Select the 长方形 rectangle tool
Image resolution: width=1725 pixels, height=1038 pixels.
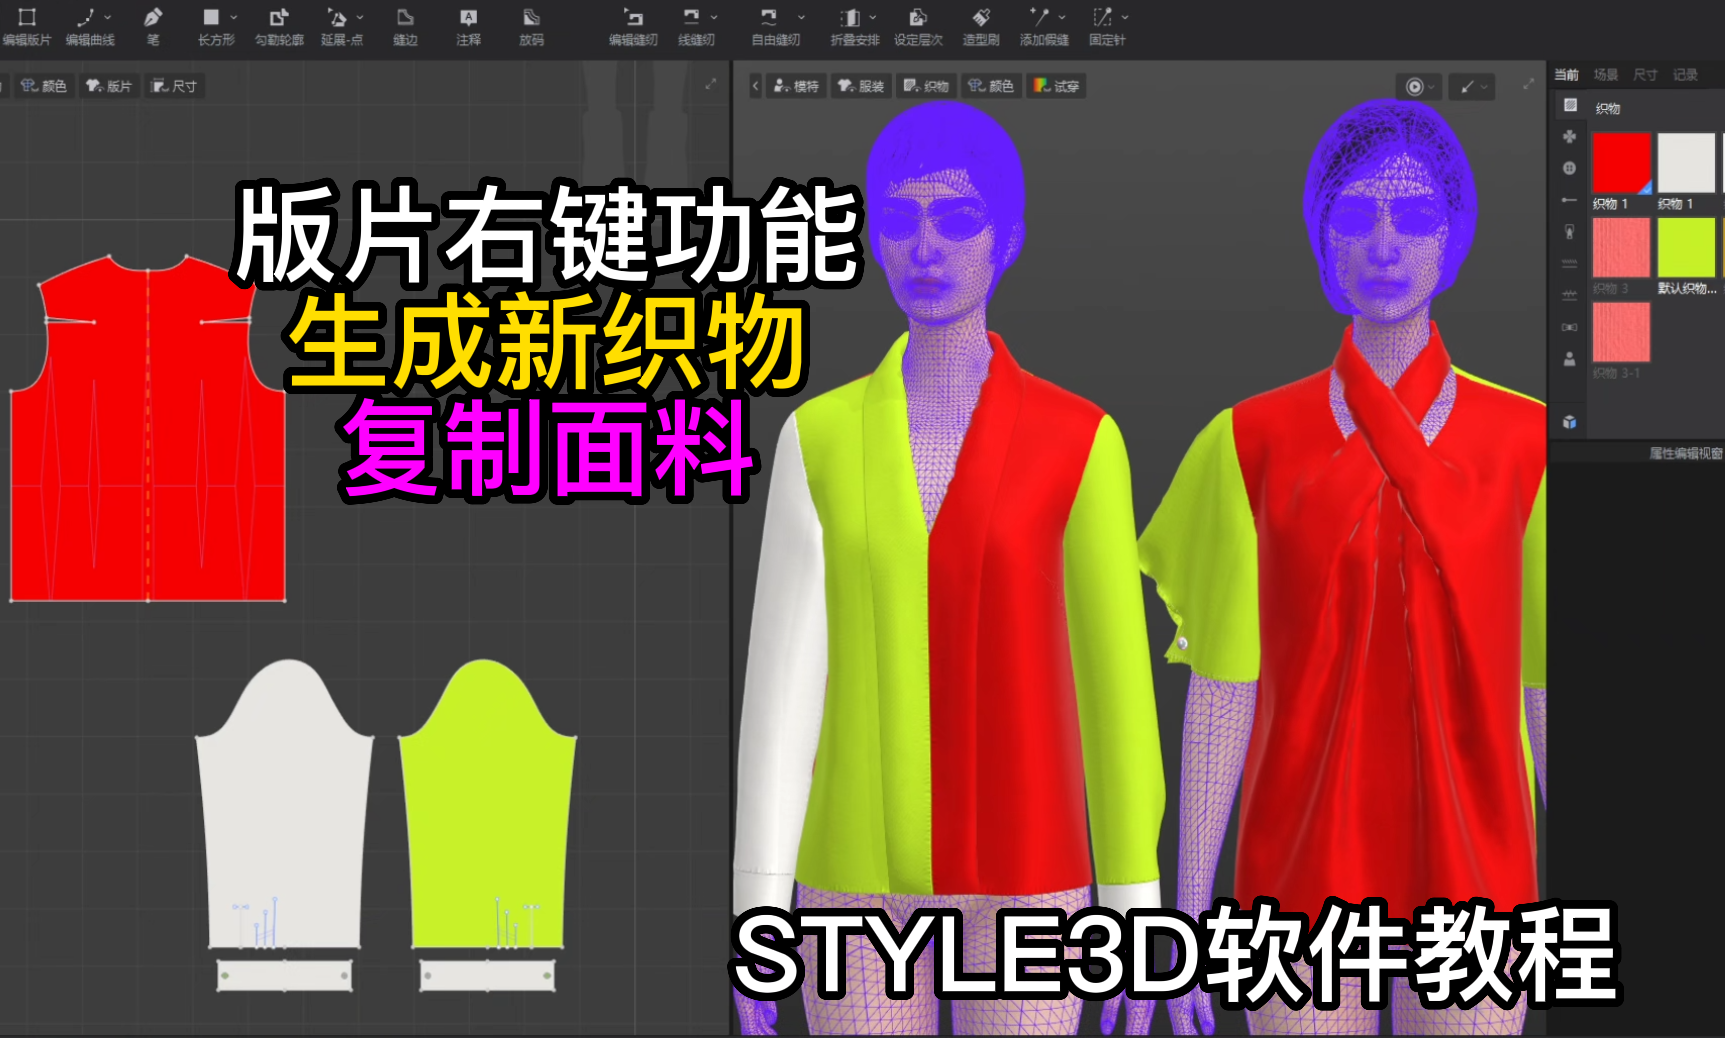coord(214,26)
